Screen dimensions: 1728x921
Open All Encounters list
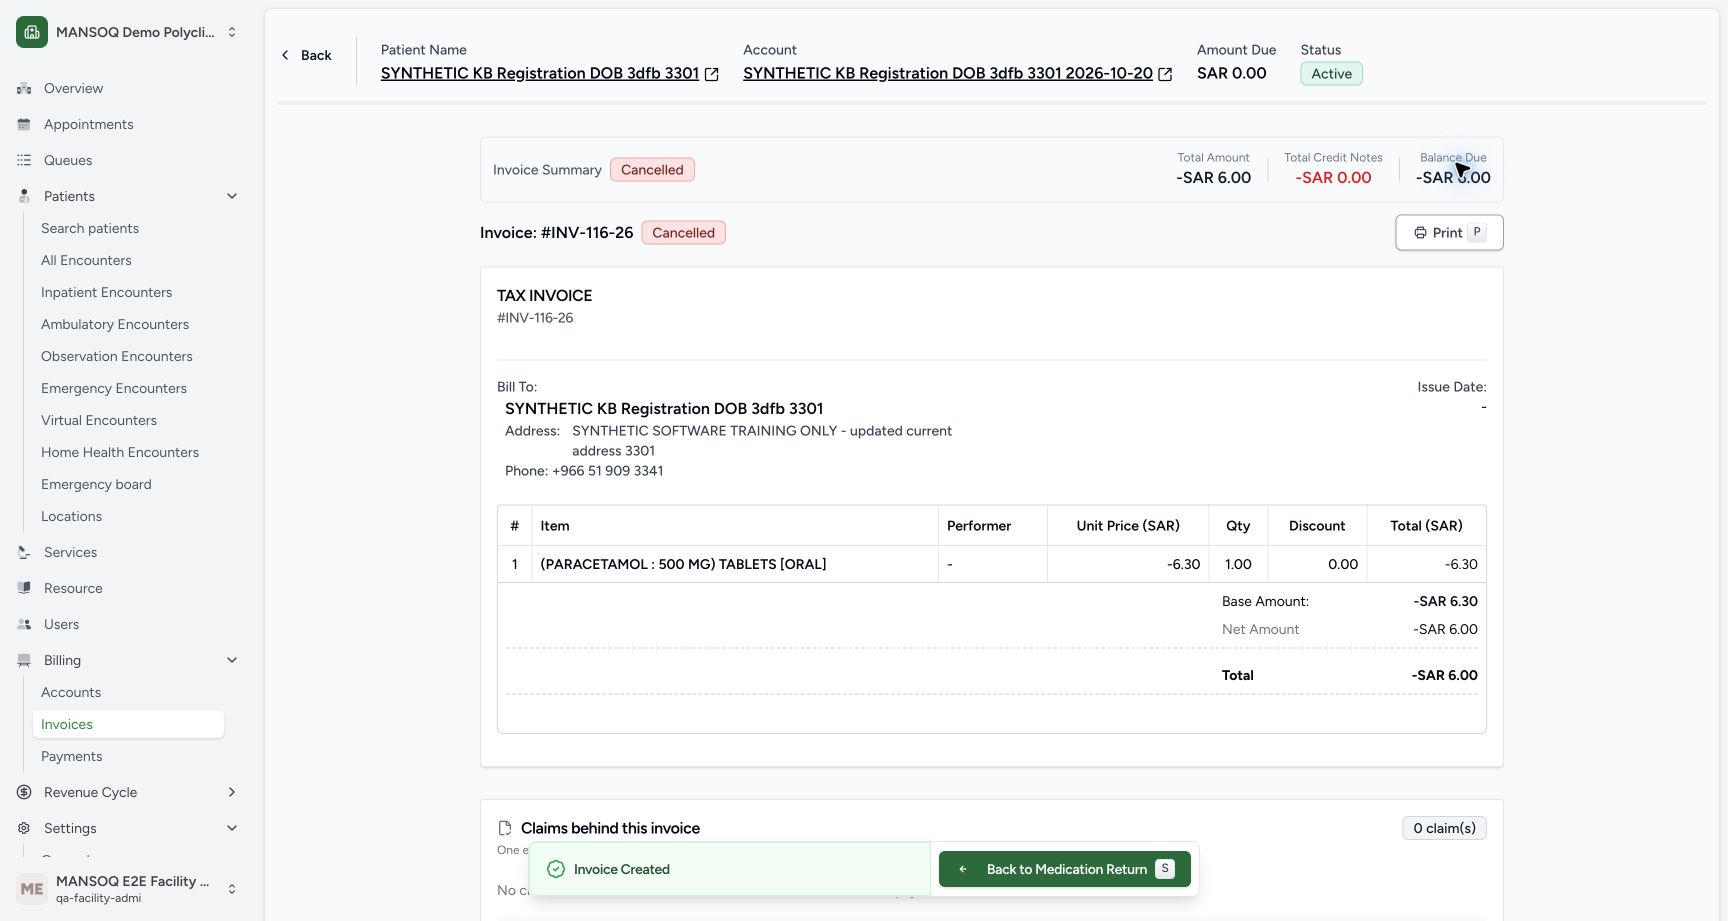[x=86, y=260]
